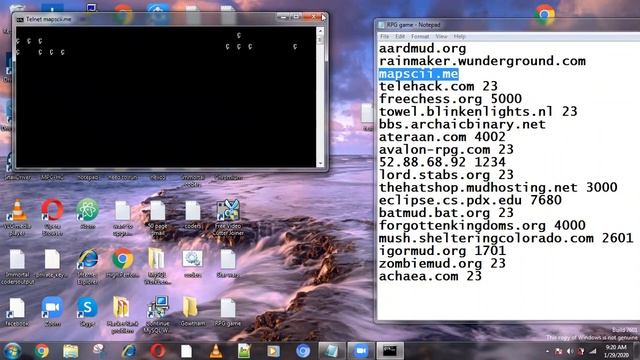
Task: Click the bbs.archaicbinary.net line
Action: coord(462,124)
